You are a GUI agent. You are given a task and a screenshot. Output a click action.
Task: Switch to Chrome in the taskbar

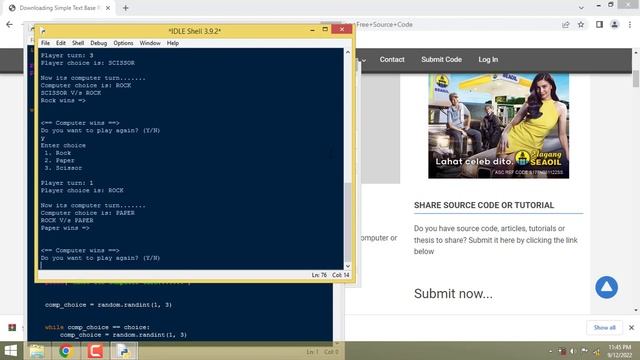coord(66,351)
